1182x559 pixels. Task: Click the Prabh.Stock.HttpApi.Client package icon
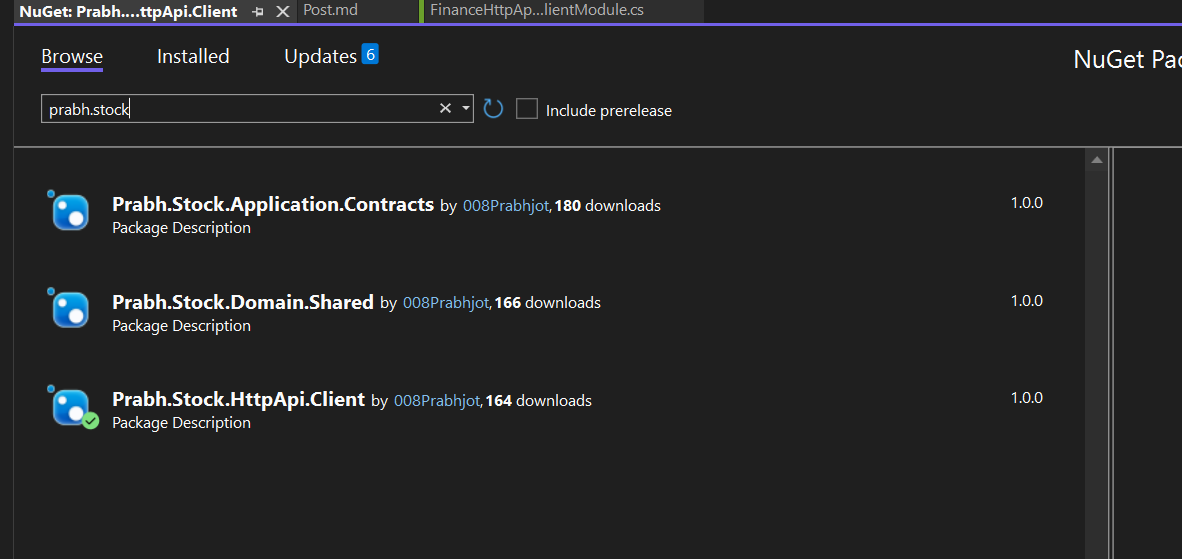point(70,407)
